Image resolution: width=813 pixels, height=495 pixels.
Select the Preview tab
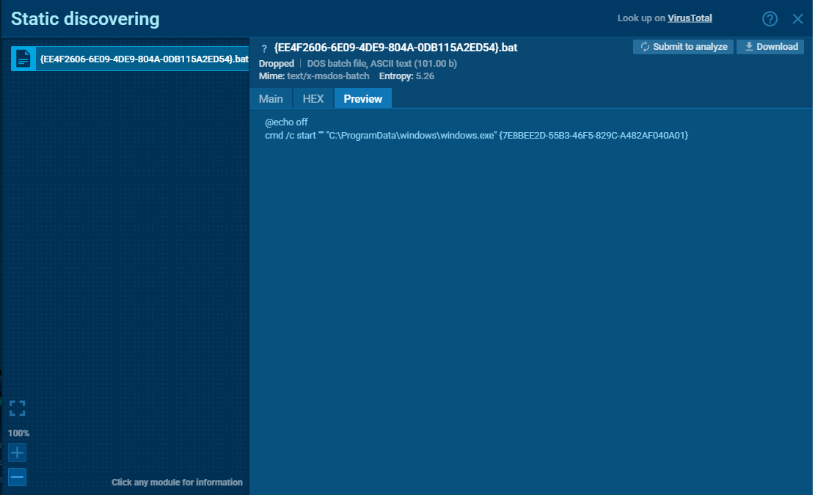pyautogui.click(x=363, y=98)
